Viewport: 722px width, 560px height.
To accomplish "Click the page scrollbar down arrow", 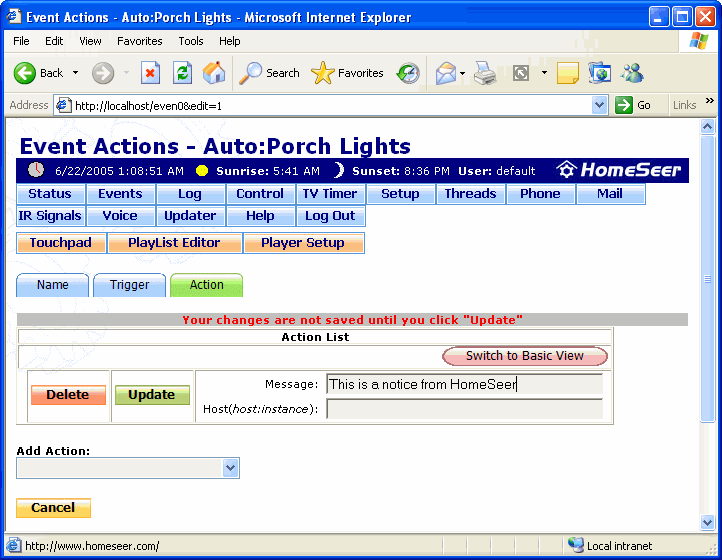I will [x=707, y=522].
